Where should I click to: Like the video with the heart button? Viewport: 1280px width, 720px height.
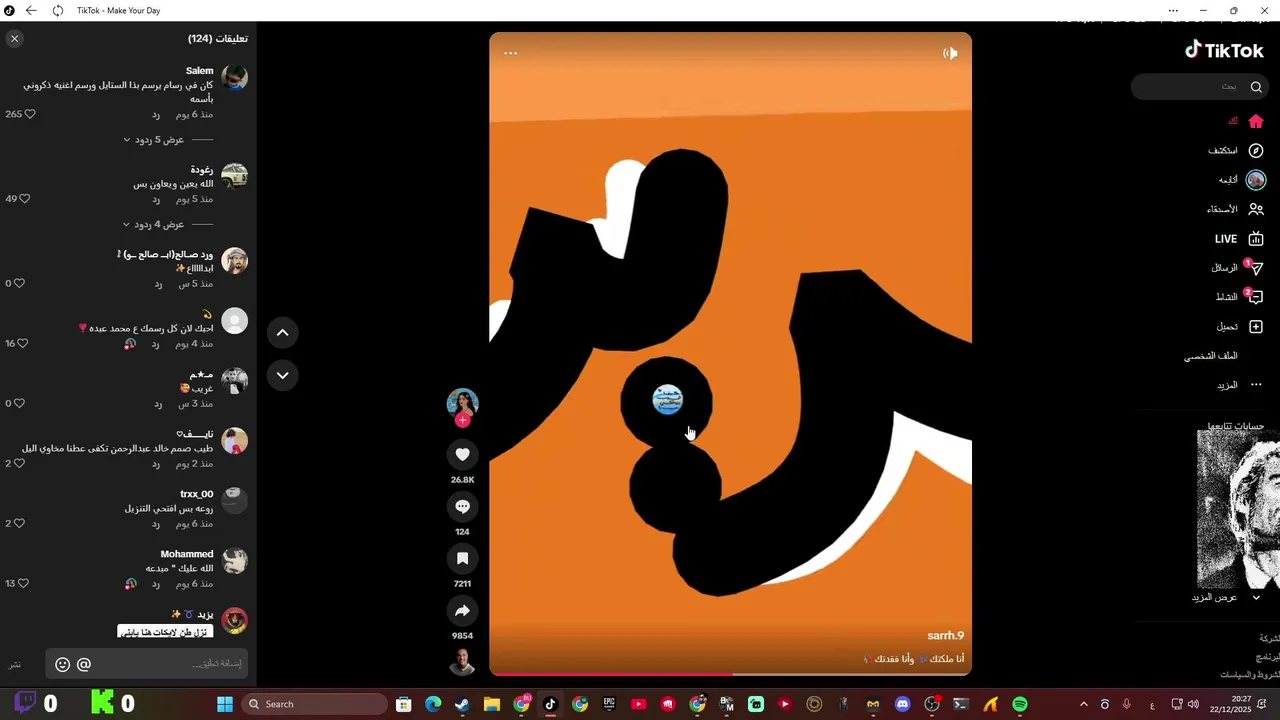click(462, 455)
